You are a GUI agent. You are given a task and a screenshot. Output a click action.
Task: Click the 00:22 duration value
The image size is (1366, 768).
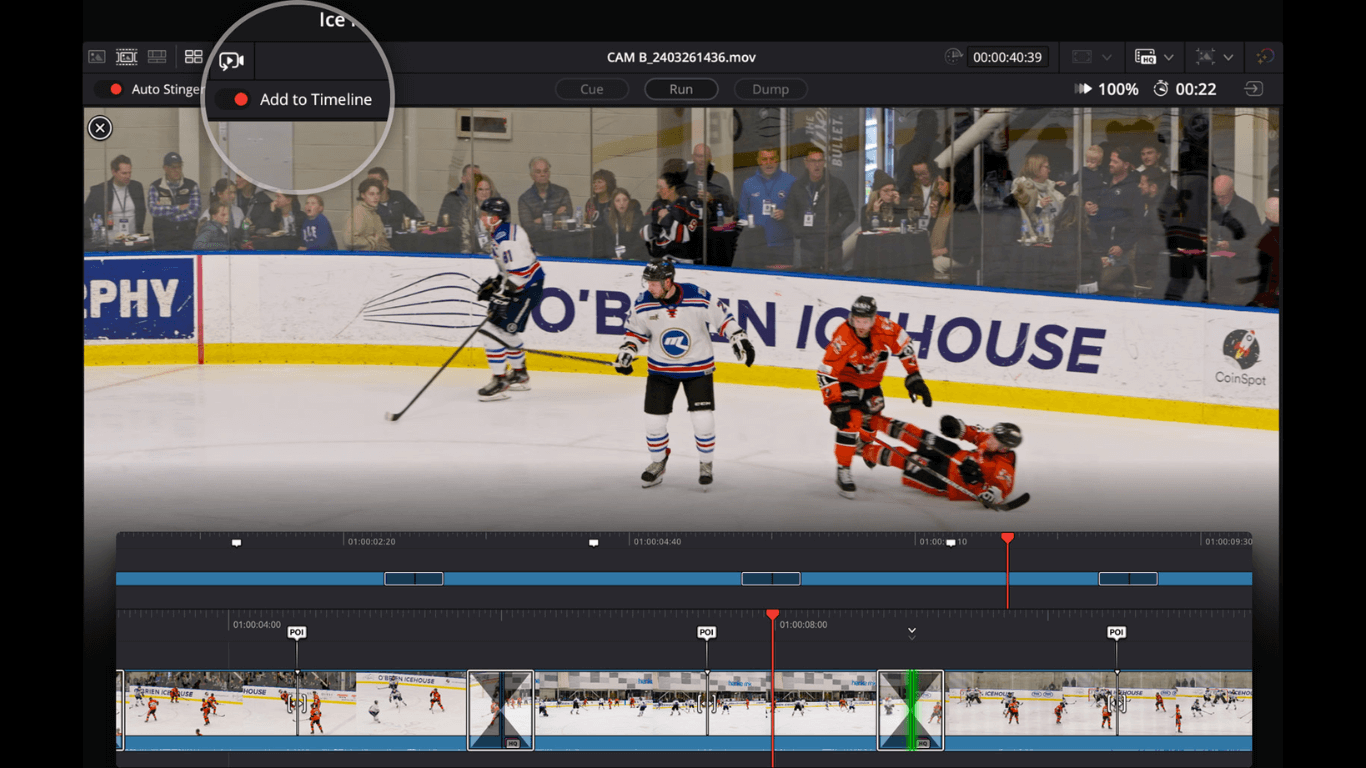coord(1196,89)
